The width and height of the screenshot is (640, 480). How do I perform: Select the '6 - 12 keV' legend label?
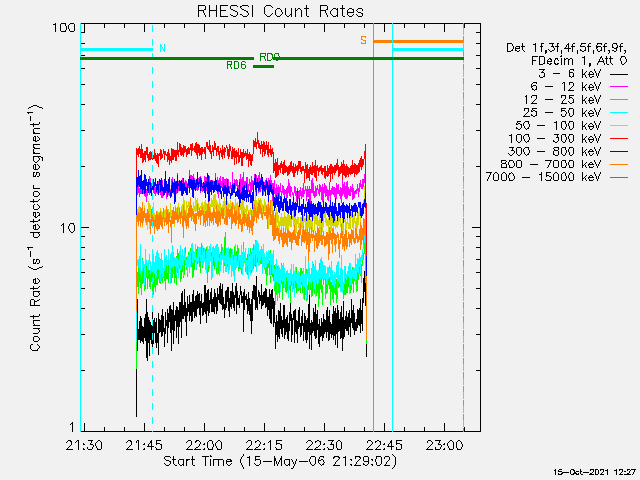point(566,87)
